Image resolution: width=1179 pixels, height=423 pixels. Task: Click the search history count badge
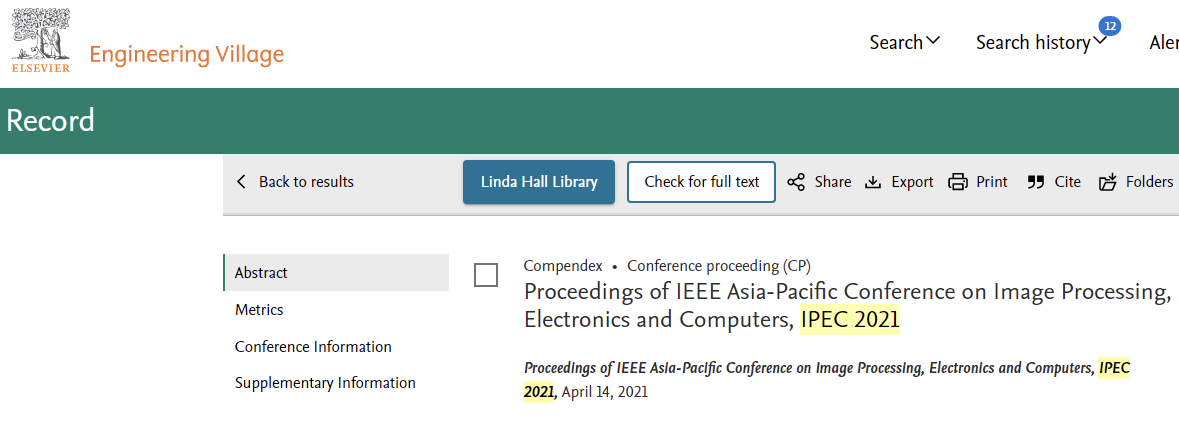pos(1110,26)
